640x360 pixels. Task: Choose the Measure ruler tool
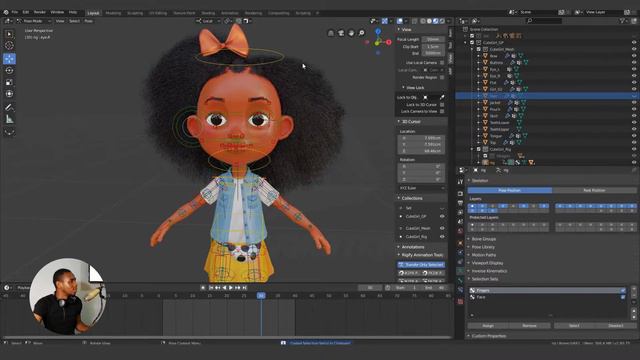(x=9, y=119)
